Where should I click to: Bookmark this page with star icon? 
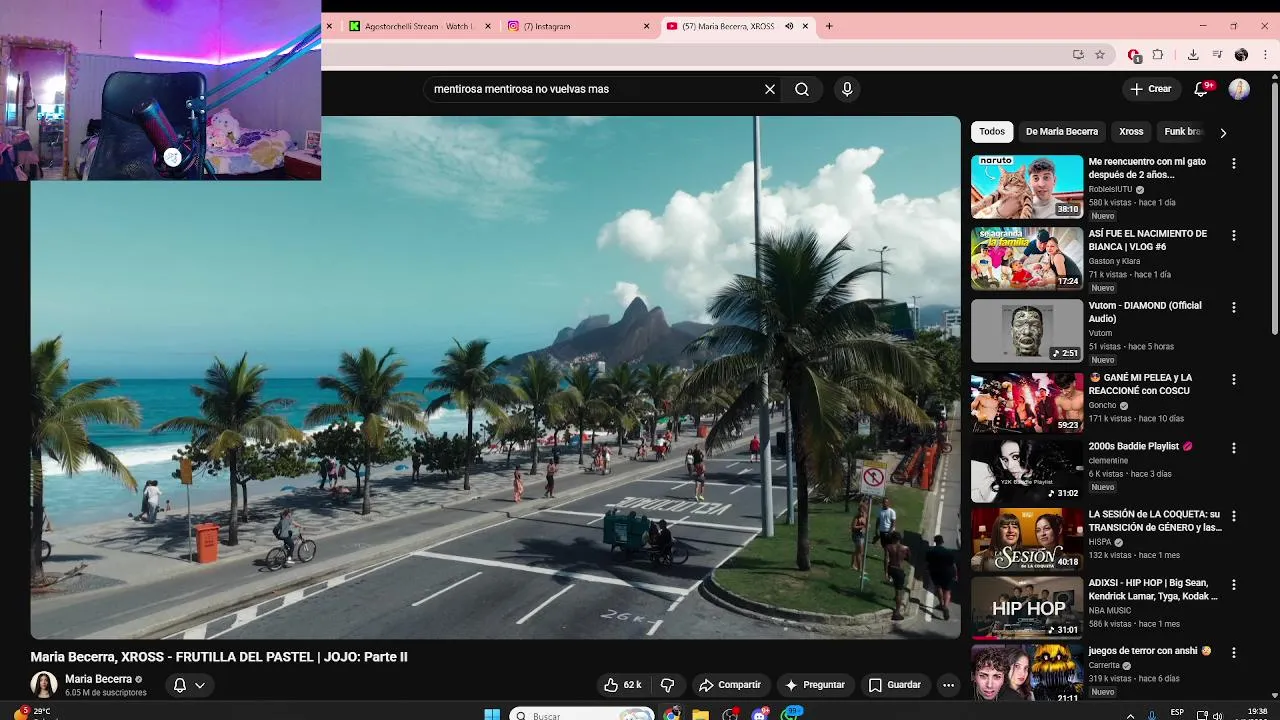click(1100, 55)
